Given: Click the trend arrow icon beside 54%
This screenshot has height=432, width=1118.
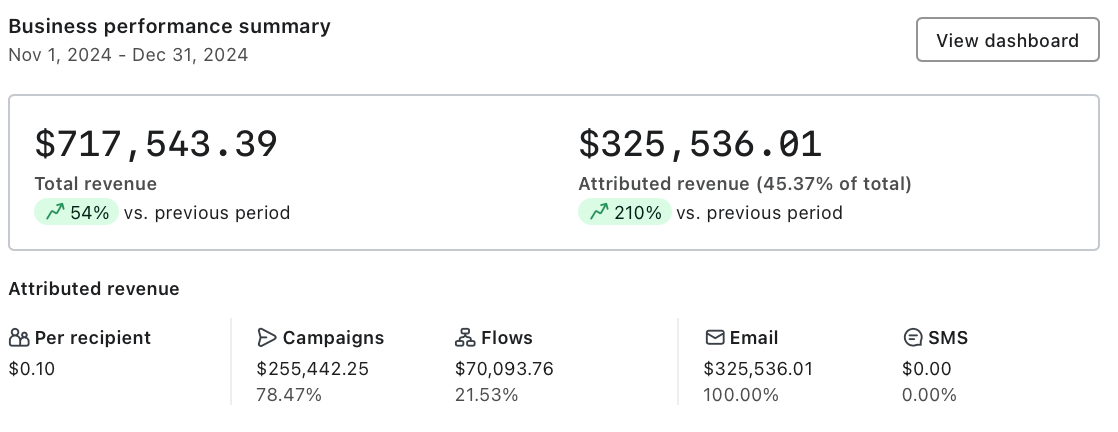Looking at the screenshot, I should (55, 212).
